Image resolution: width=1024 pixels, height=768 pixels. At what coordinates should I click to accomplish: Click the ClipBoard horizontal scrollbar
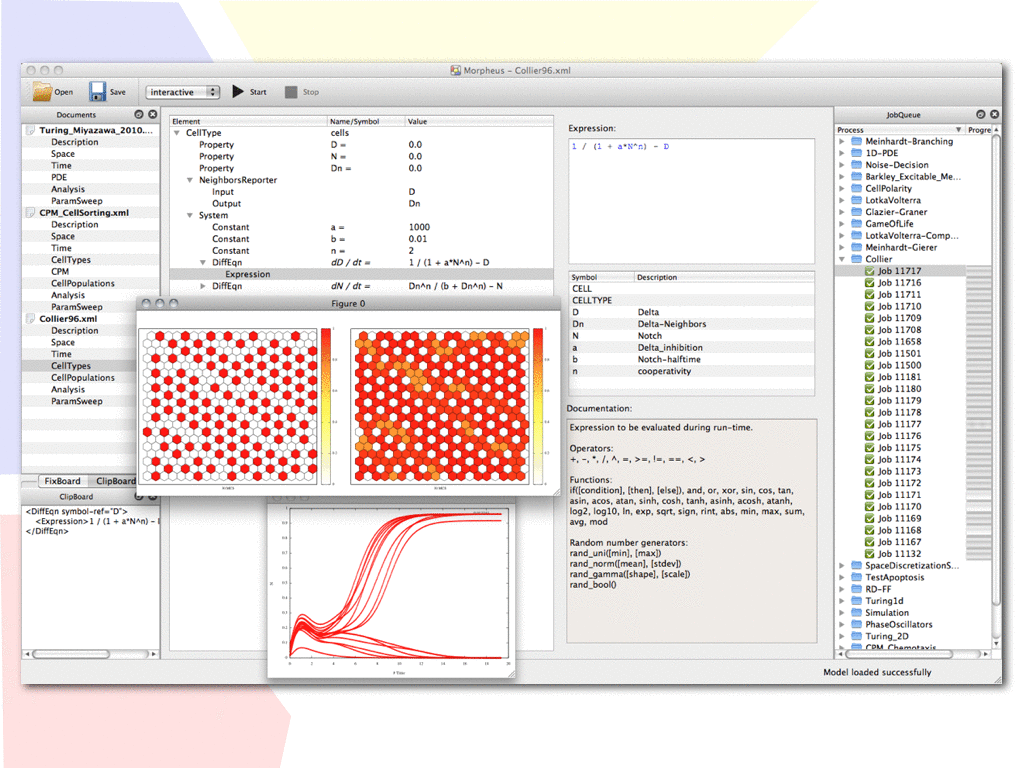click(x=91, y=654)
